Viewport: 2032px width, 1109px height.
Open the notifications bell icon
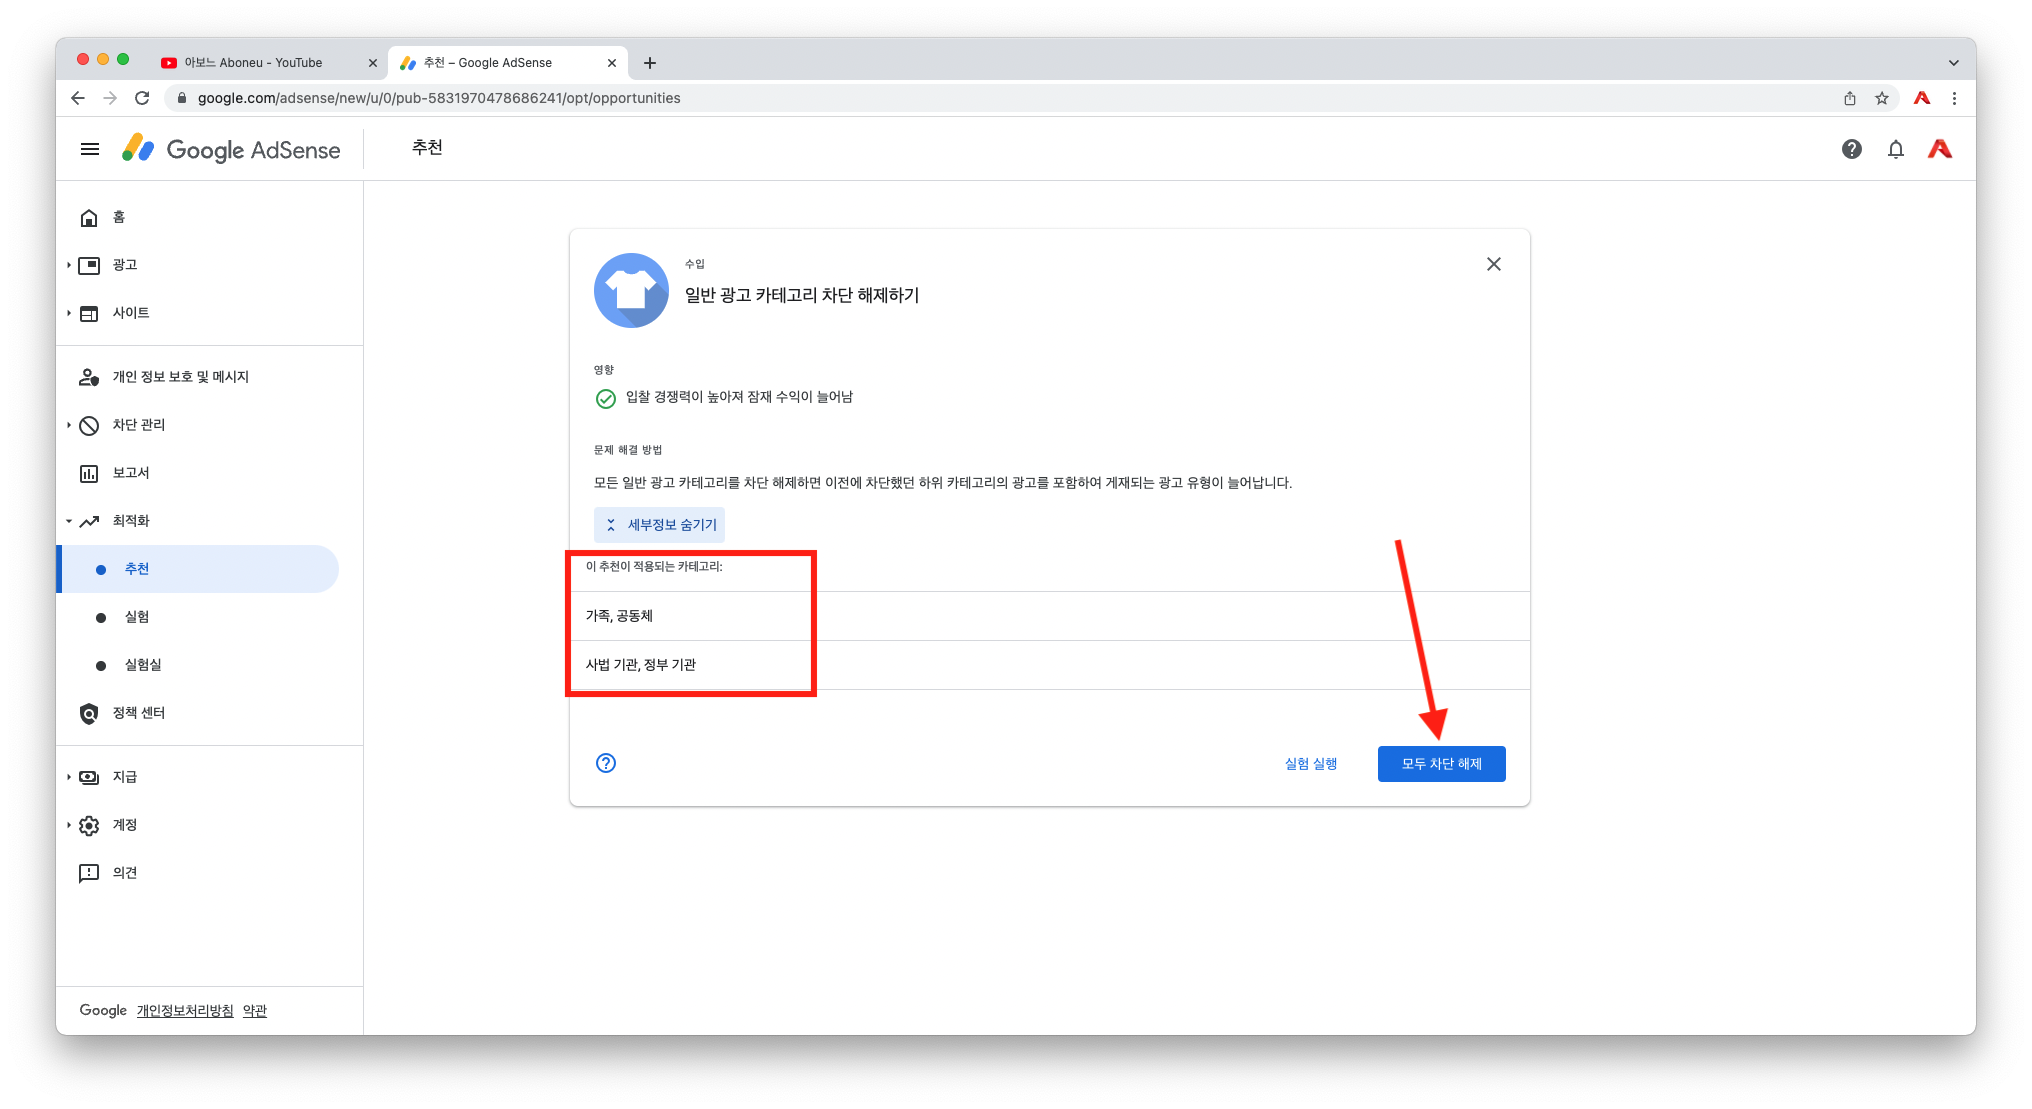1895,149
